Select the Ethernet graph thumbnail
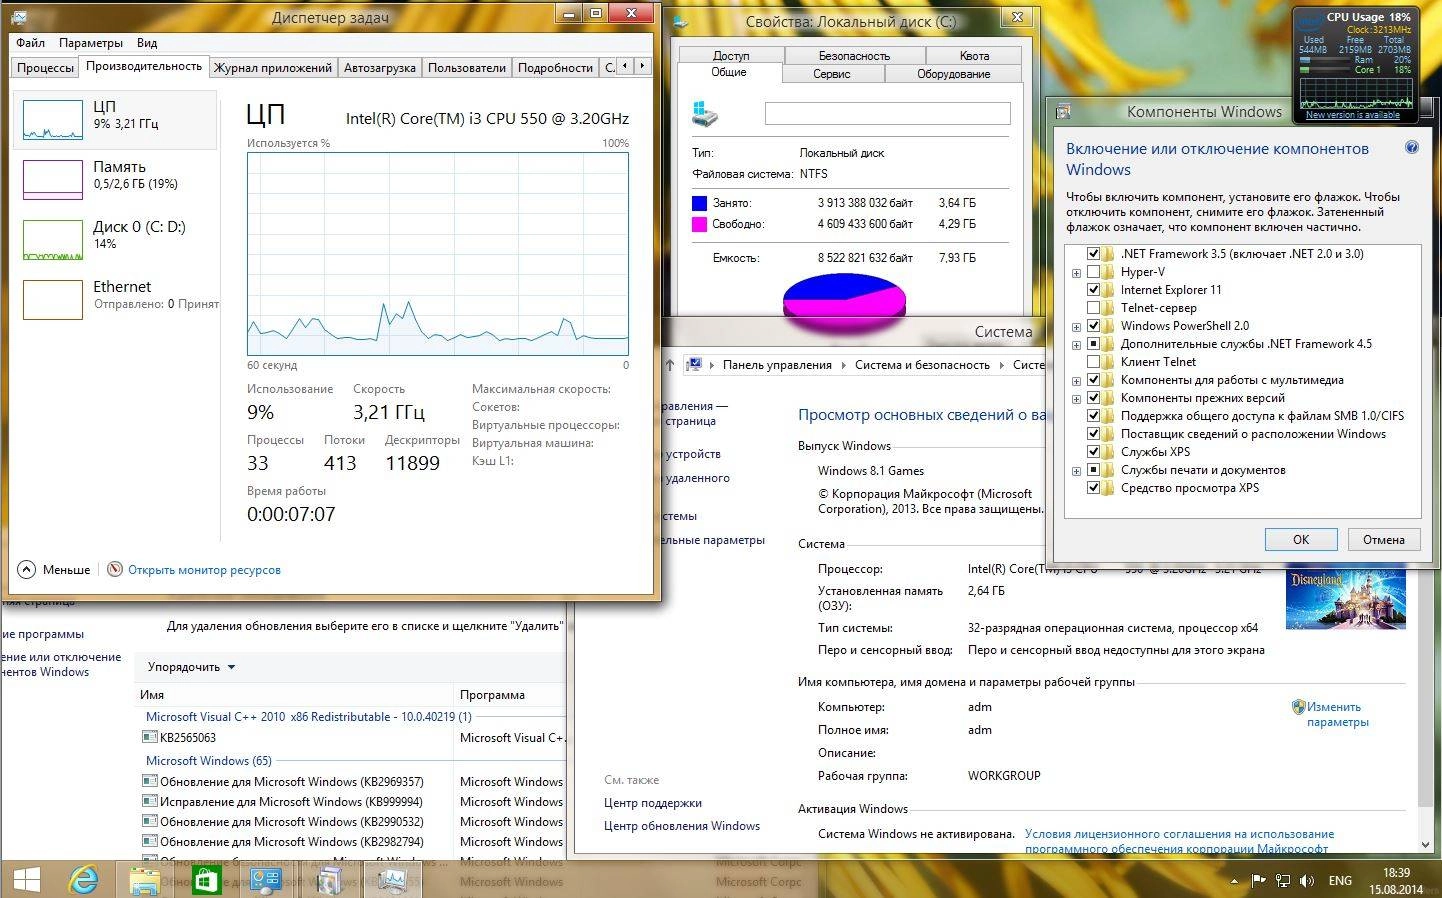This screenshot has height=898, width=1442. (x=53, y=300)
